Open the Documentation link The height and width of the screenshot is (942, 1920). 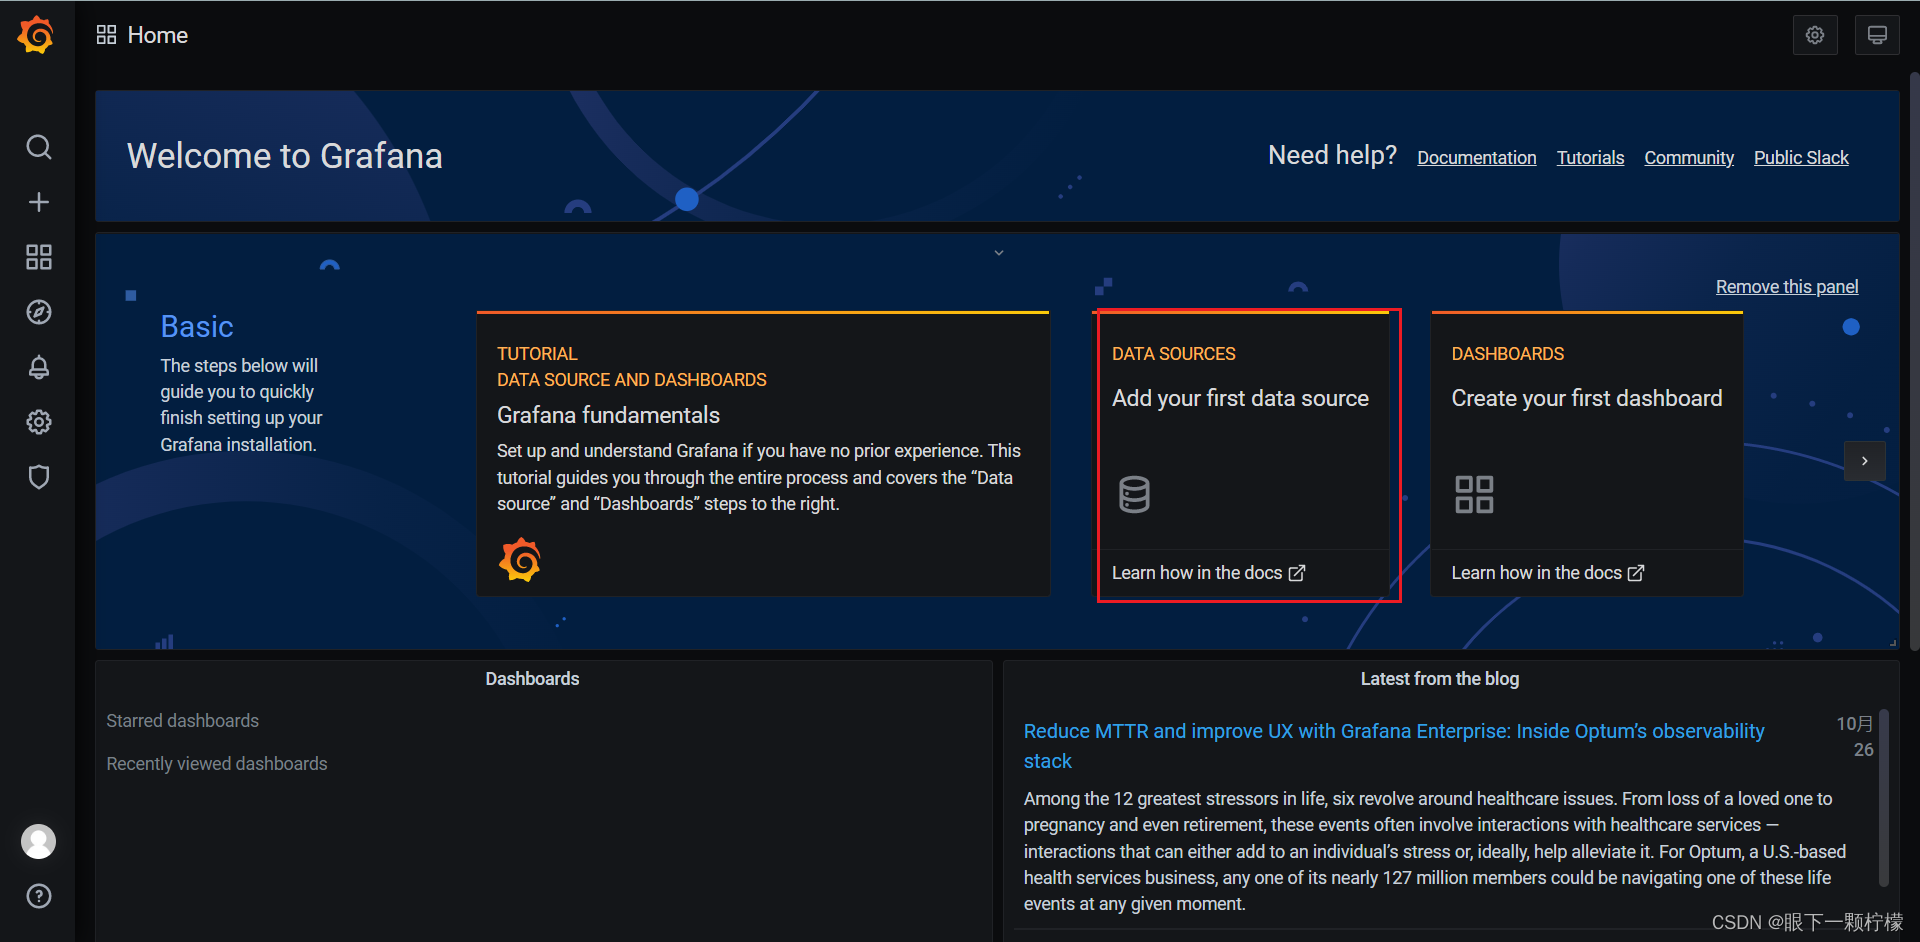pos(1476,158)
